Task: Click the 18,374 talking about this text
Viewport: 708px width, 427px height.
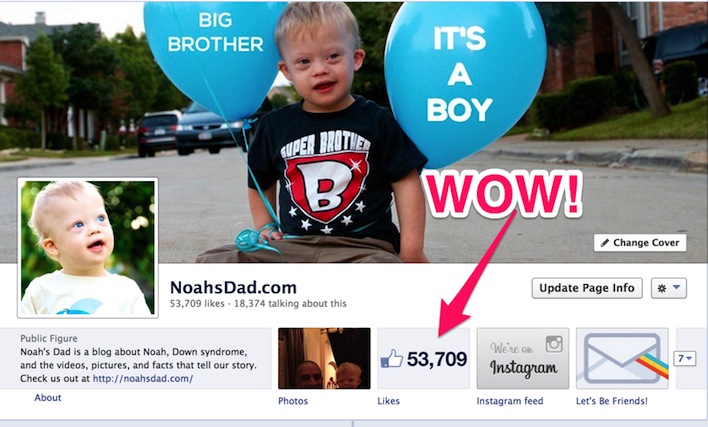Action: point(290,304)
